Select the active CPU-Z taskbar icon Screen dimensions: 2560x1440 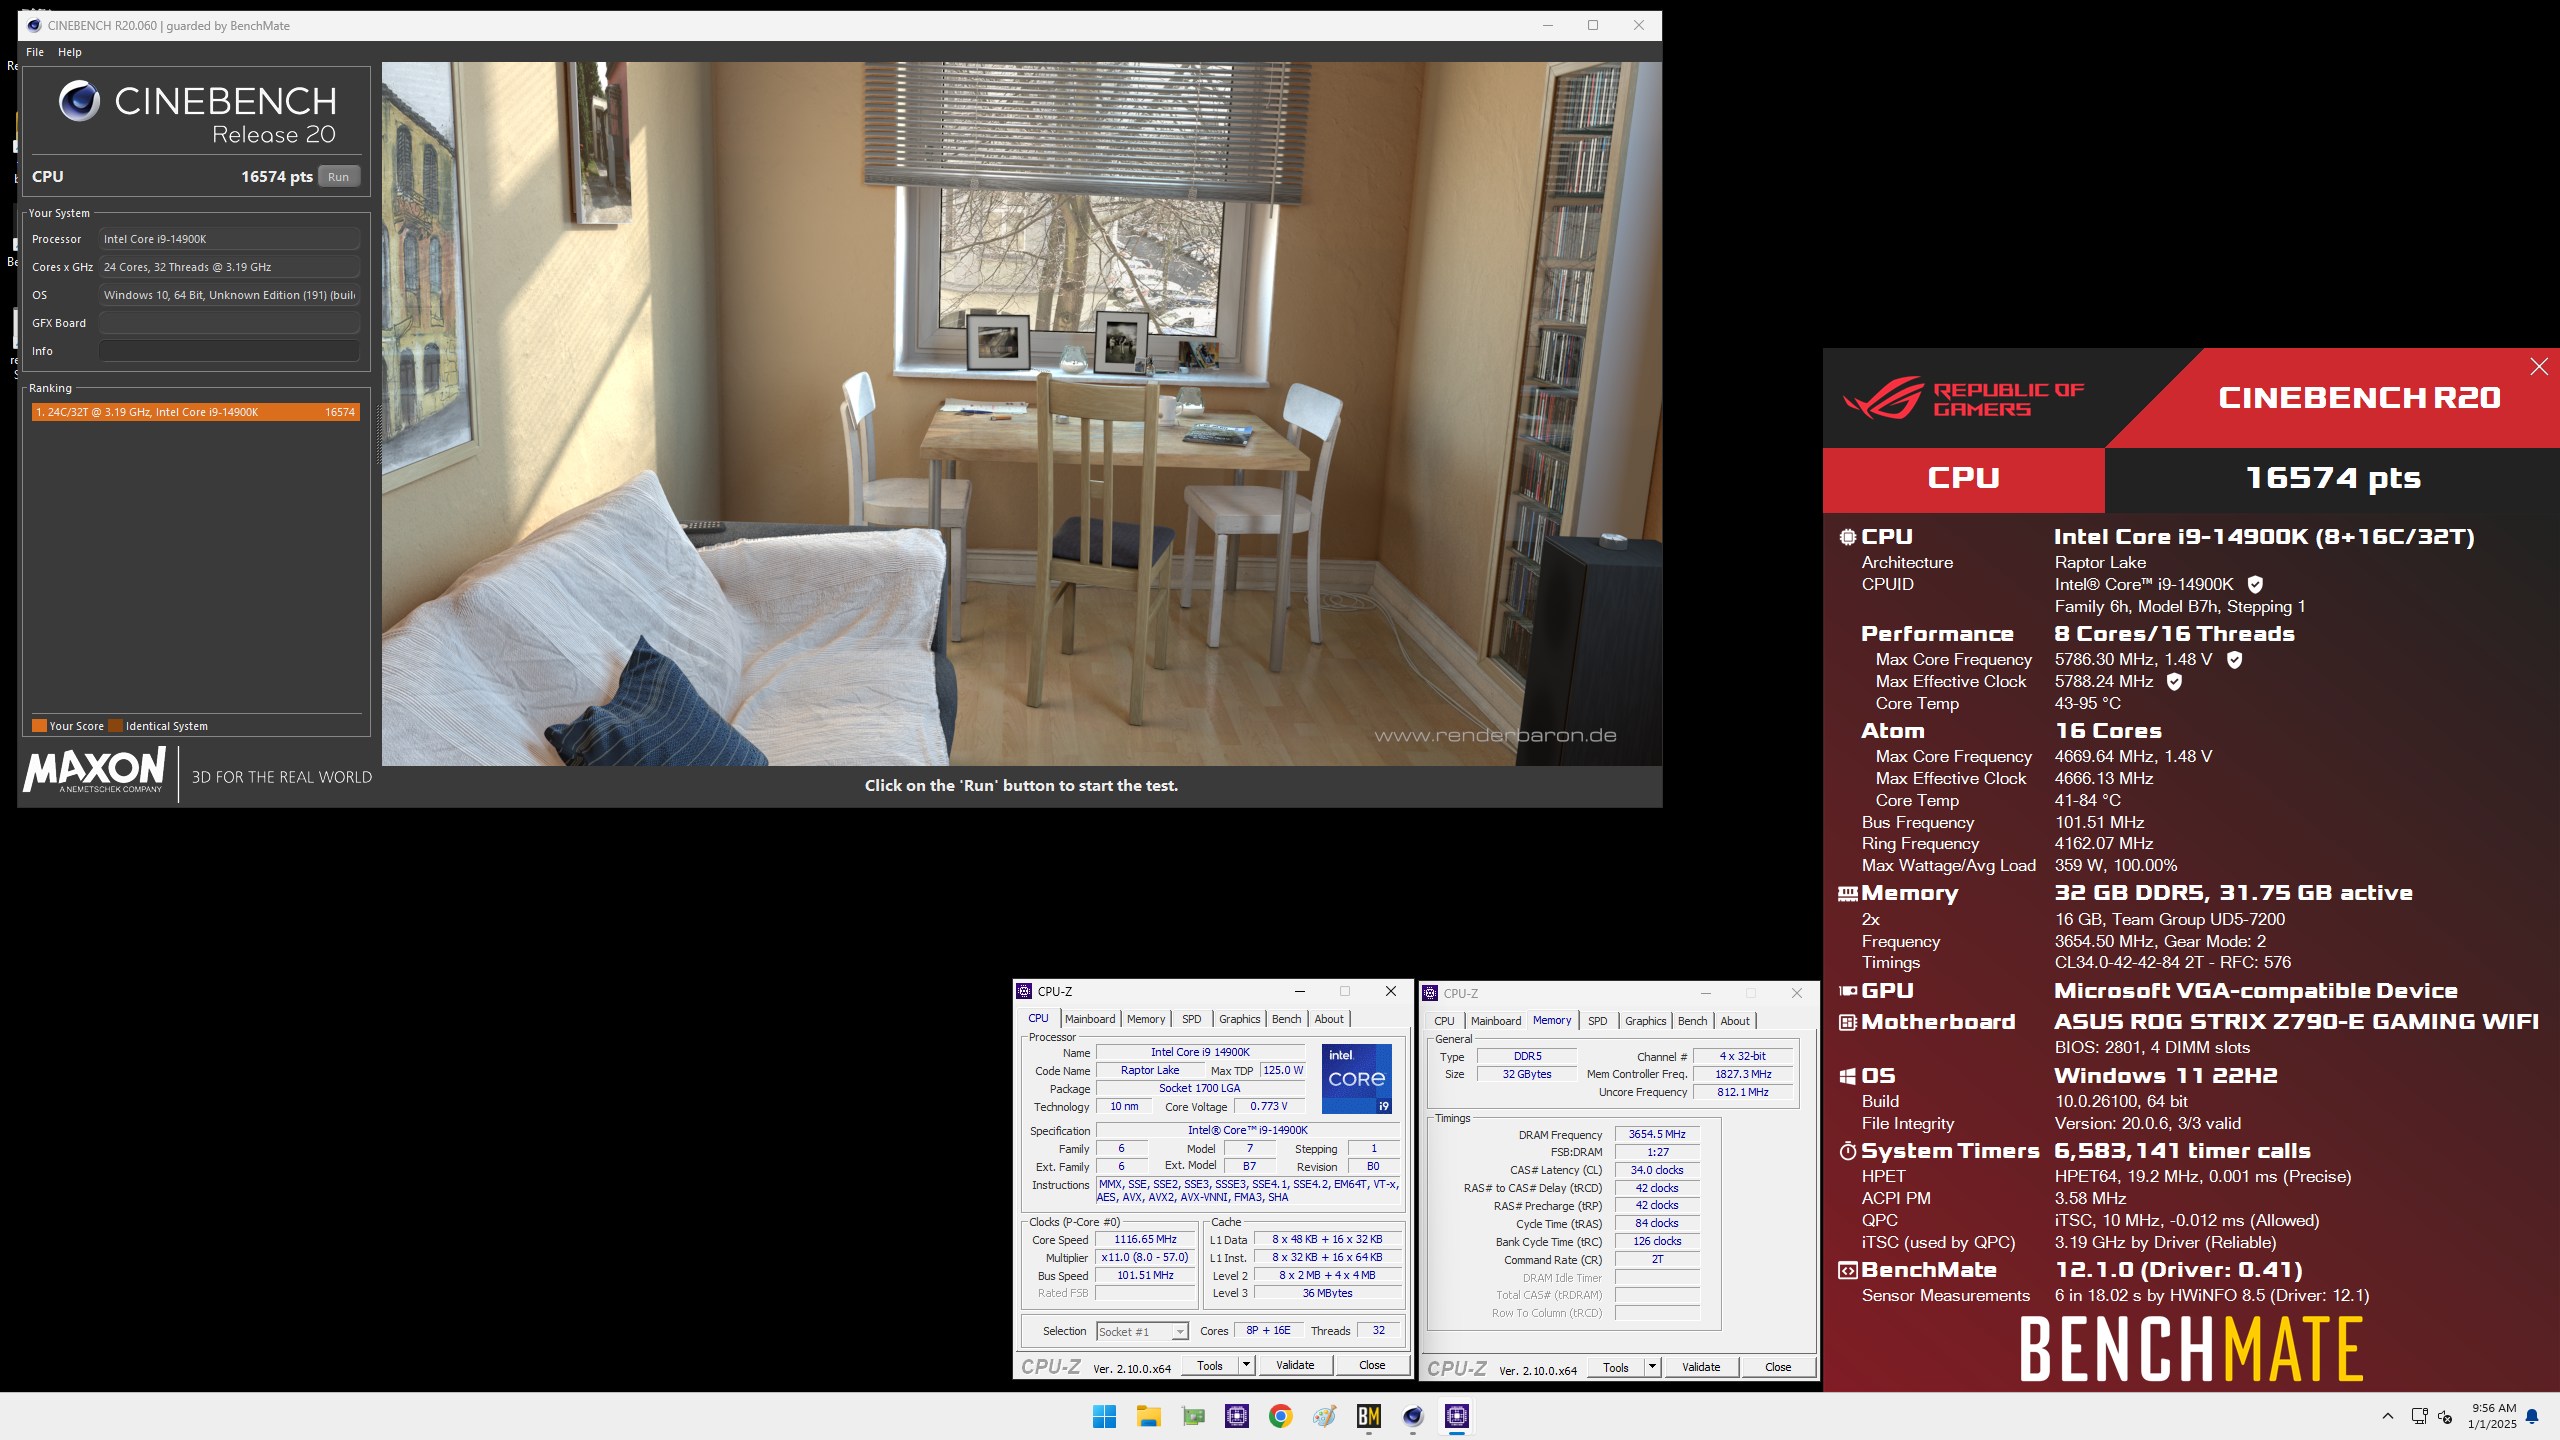tap(1457, 1416)
